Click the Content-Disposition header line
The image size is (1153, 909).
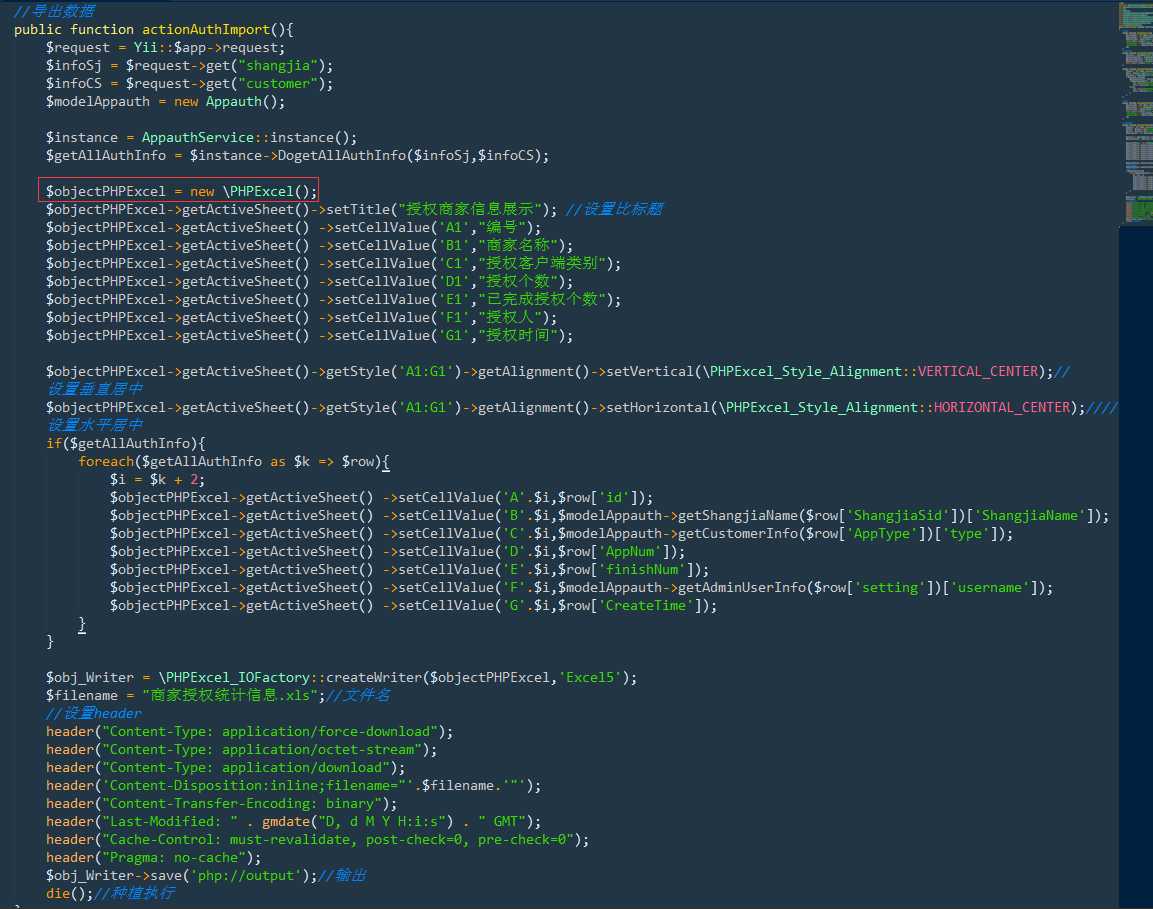pos(293,785)
